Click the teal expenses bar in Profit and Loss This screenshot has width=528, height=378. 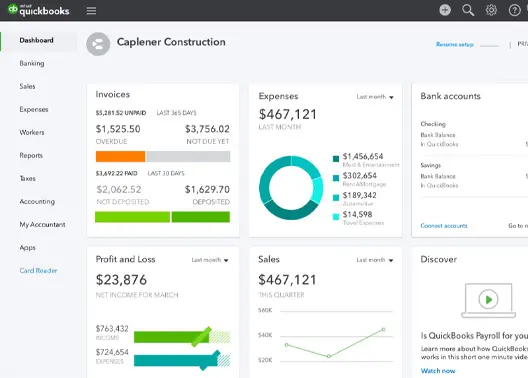[x=175, y=360]
